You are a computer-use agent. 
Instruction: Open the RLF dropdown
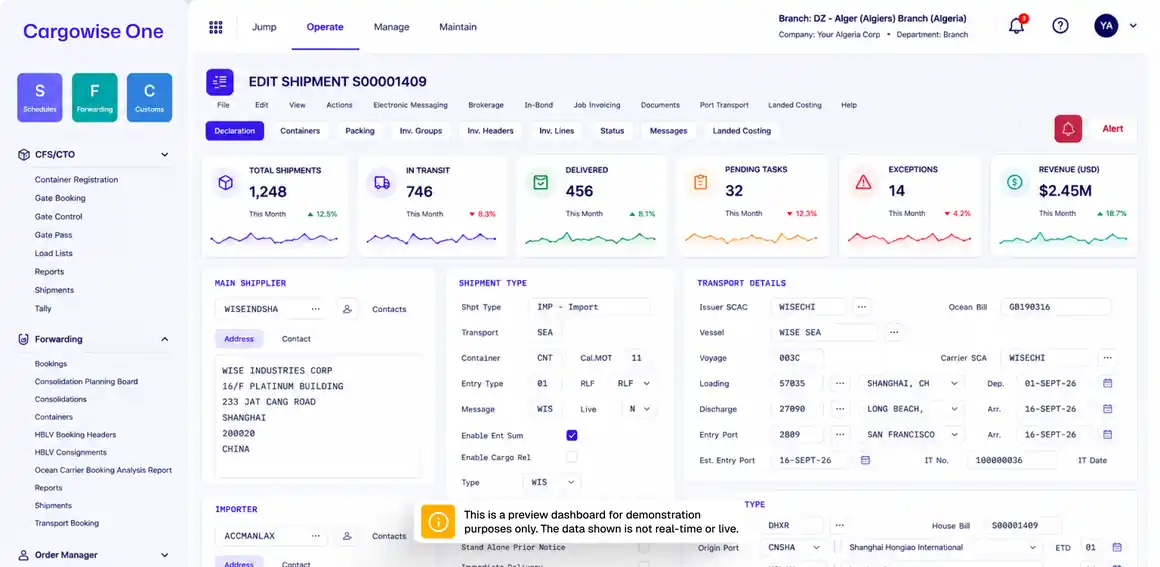point(635,383)
